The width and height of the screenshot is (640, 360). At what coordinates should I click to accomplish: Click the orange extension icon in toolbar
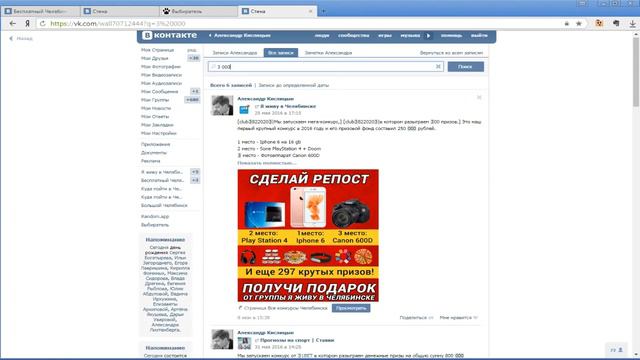coord(599,23)
